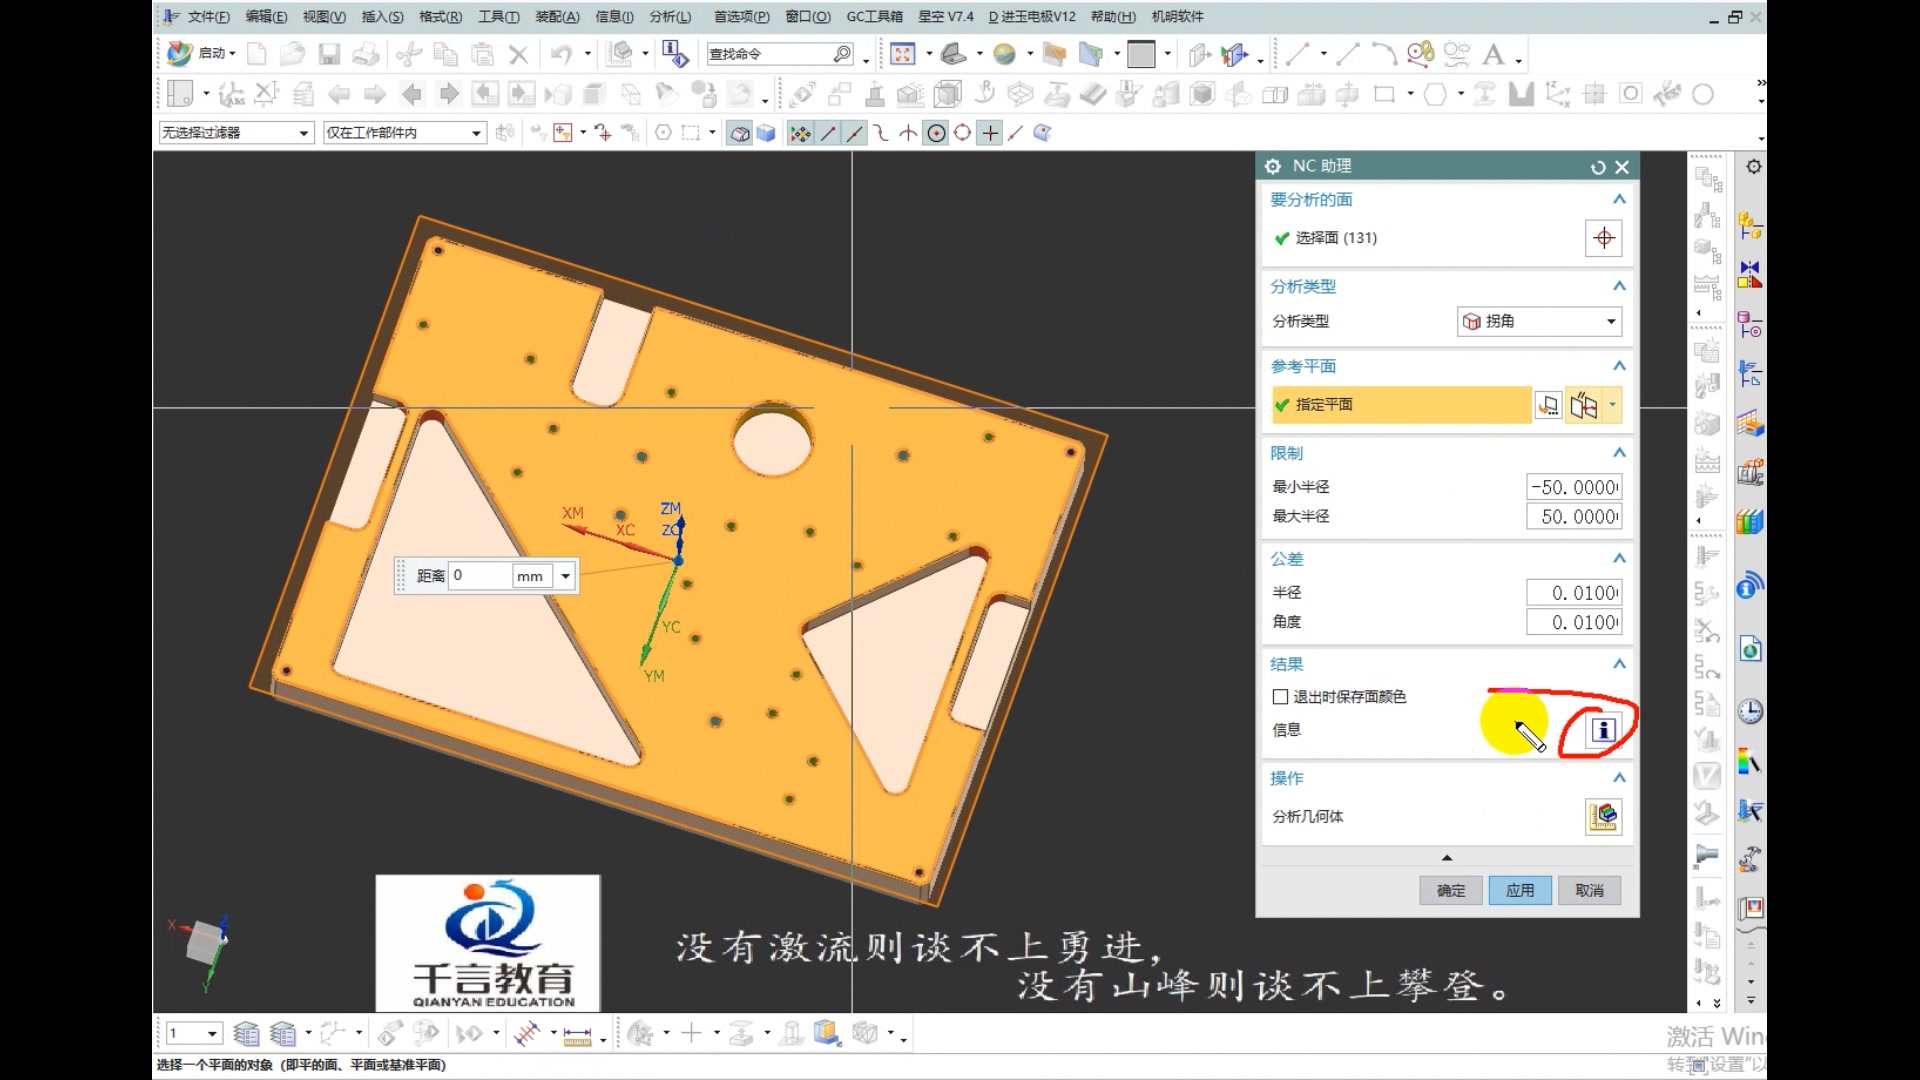1920x1080 pixels.
Task: Click the 最大半径 value field
Action: [1574, 517]
